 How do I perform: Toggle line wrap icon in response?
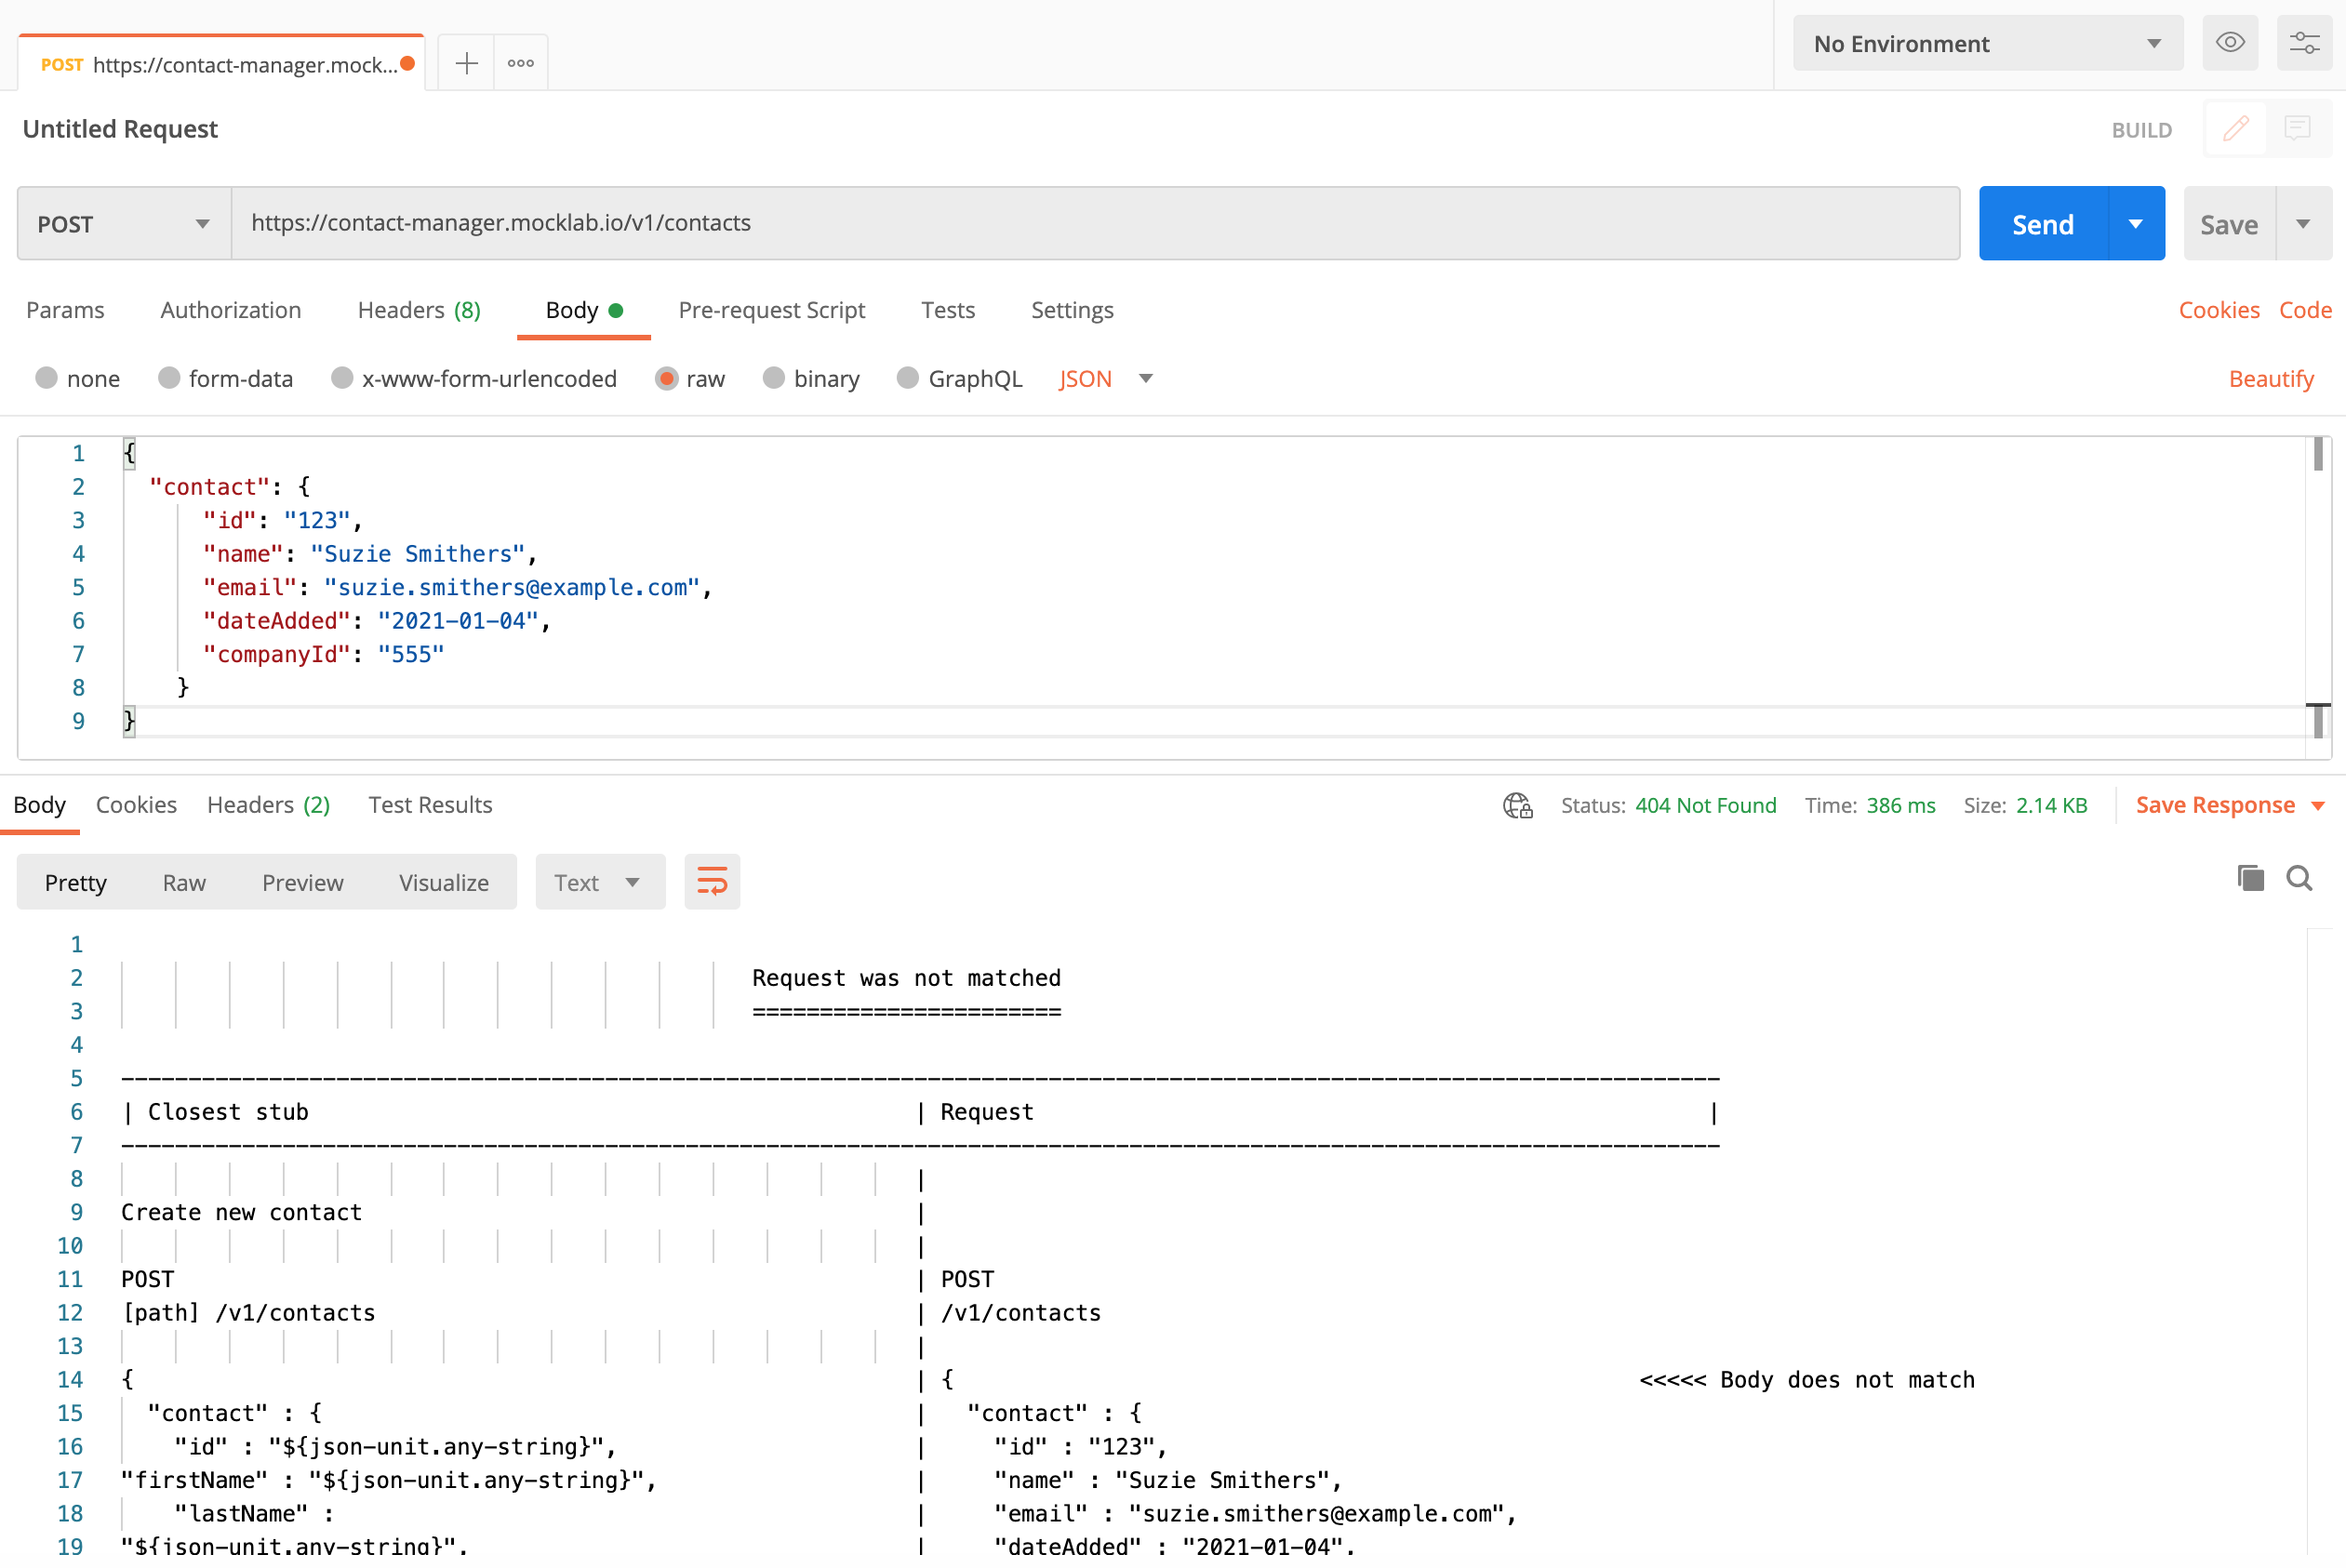coord(712,882)
